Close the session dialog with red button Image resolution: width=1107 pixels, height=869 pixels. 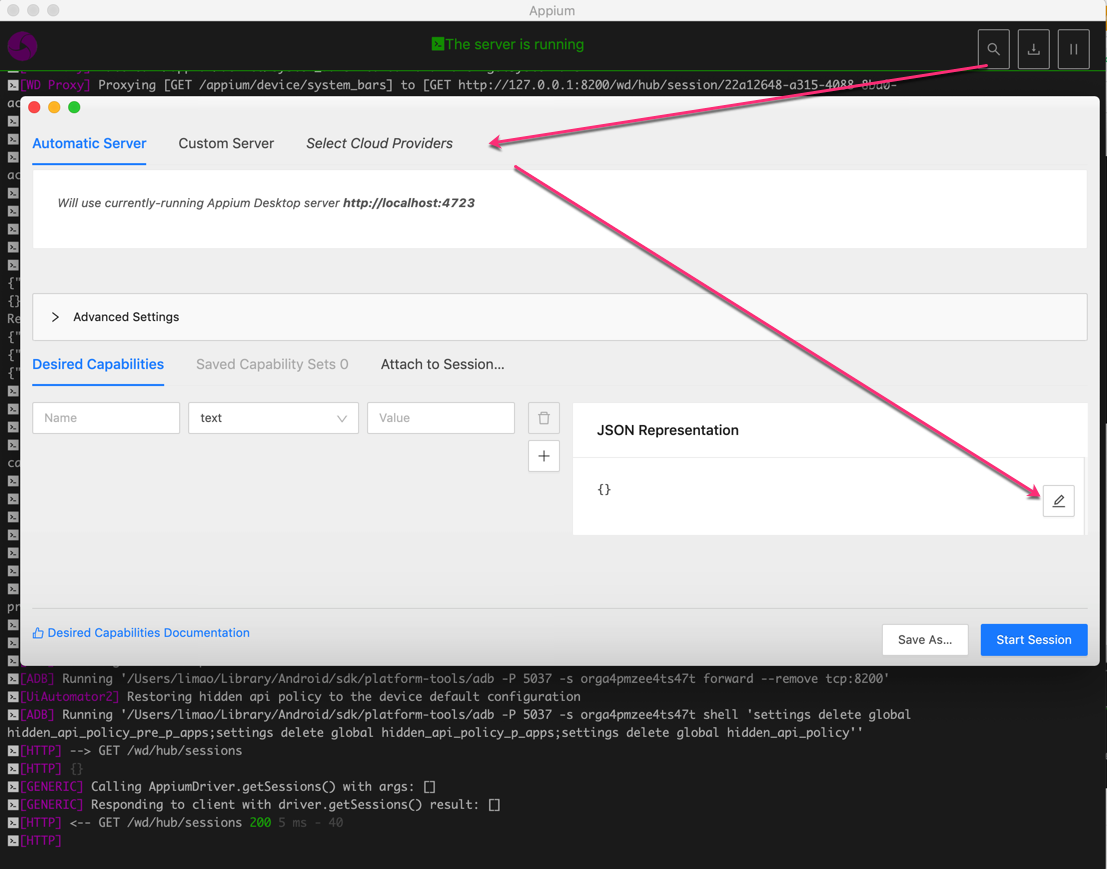(x=34, y=107)
